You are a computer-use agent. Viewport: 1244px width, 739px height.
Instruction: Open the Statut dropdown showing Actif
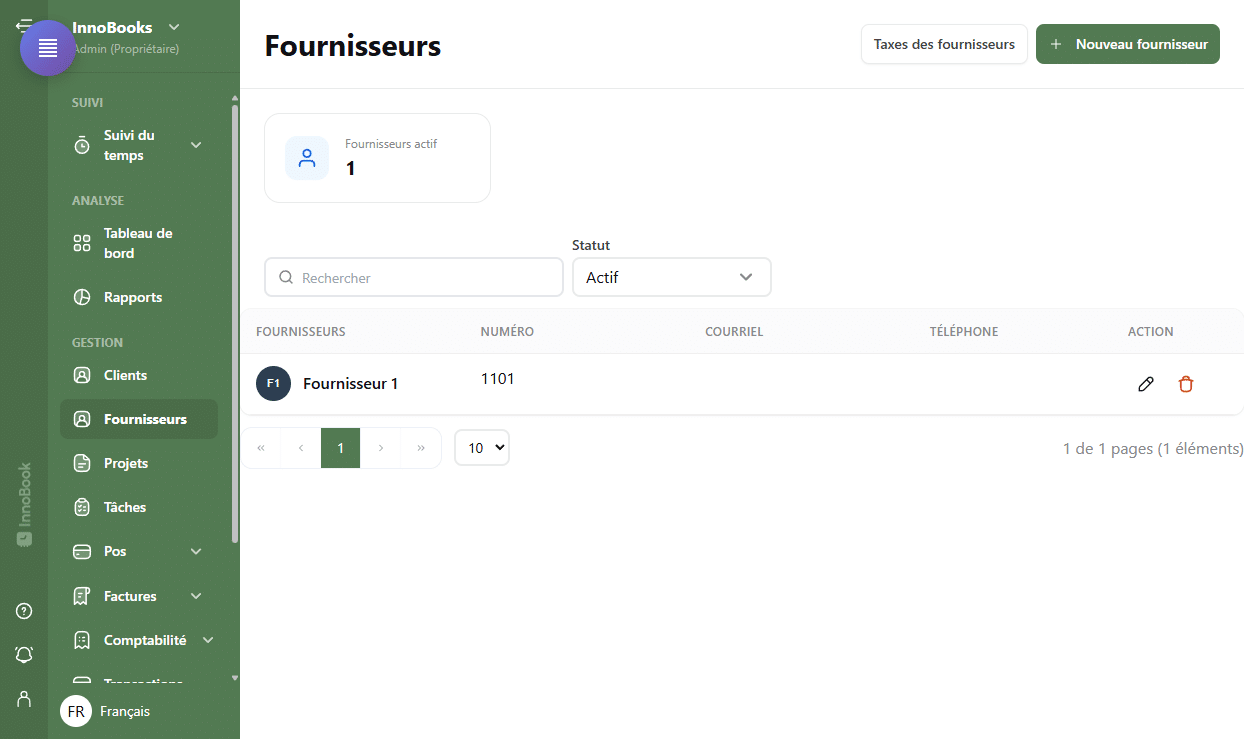coord(671,277)
